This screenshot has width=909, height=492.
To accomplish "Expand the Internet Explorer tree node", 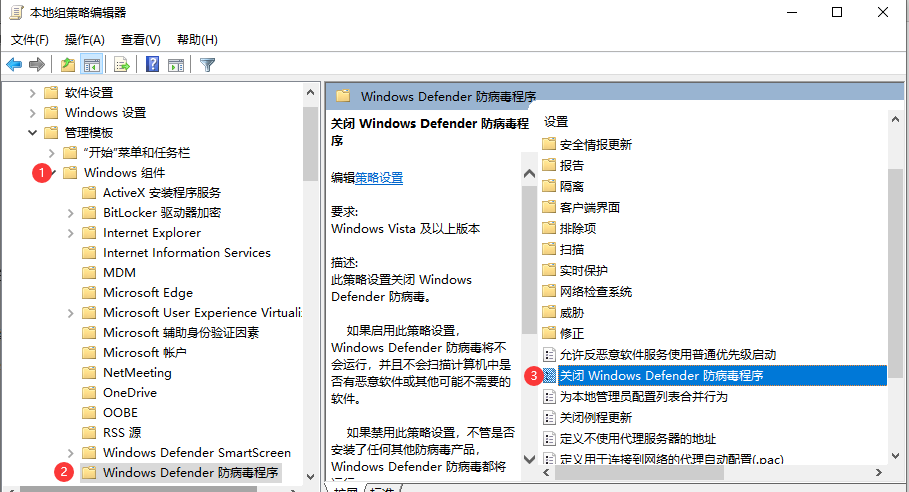I will click(x=70, y=234).
